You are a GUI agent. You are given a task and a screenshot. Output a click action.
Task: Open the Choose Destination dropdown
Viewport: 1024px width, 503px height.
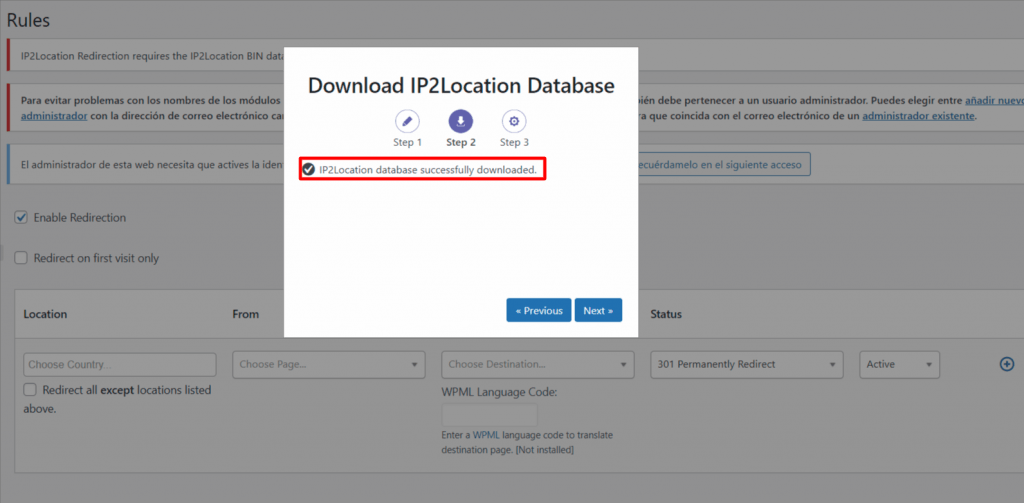point(537,365)
